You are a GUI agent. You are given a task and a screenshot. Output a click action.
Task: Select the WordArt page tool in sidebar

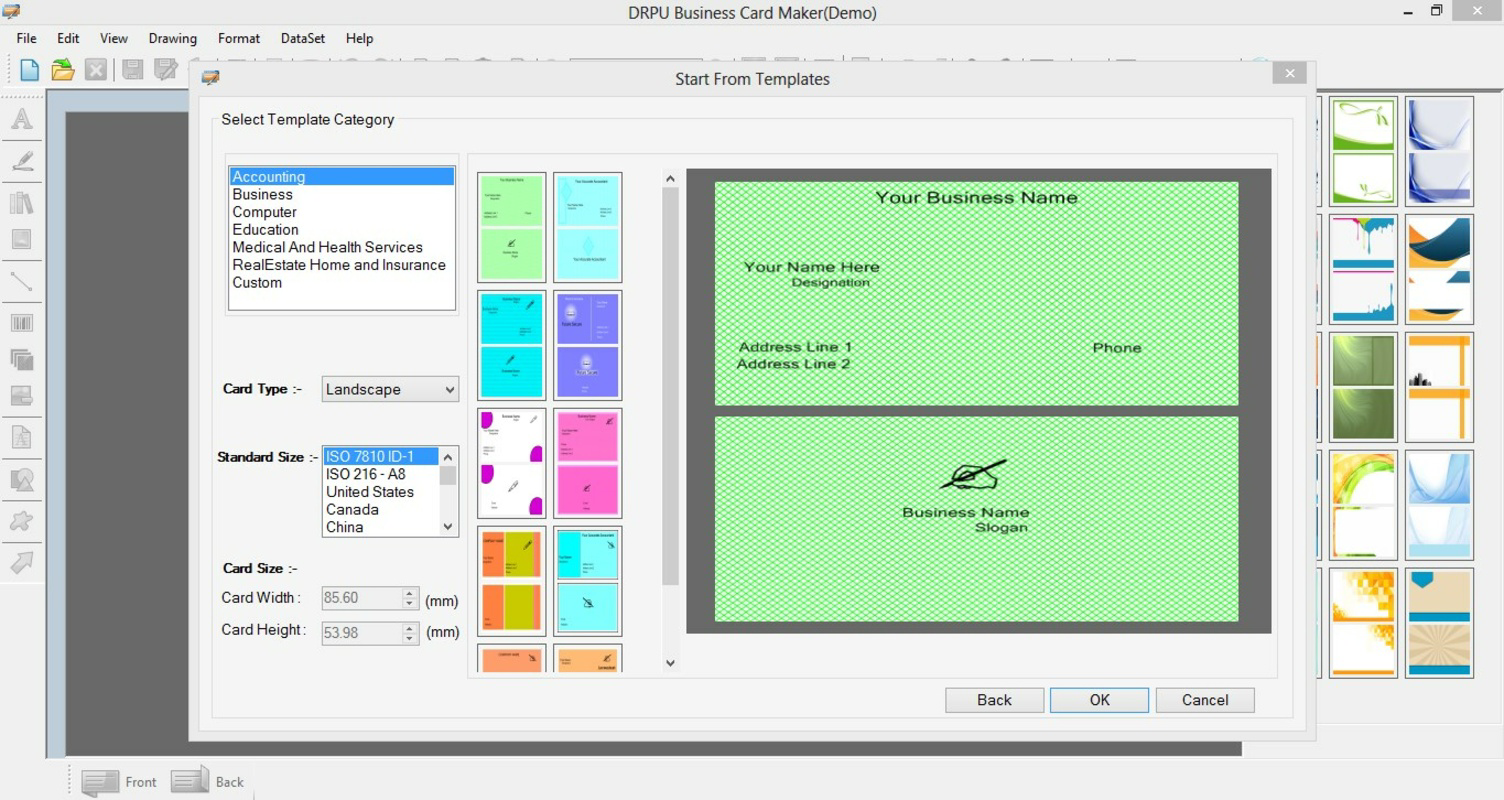22,437
